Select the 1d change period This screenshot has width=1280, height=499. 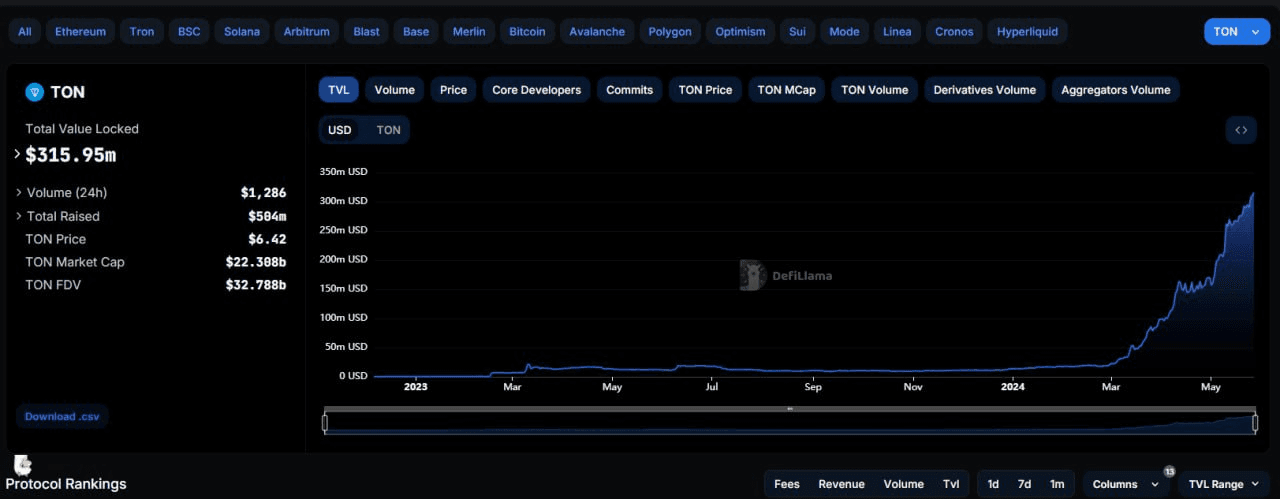coord(993,484)
